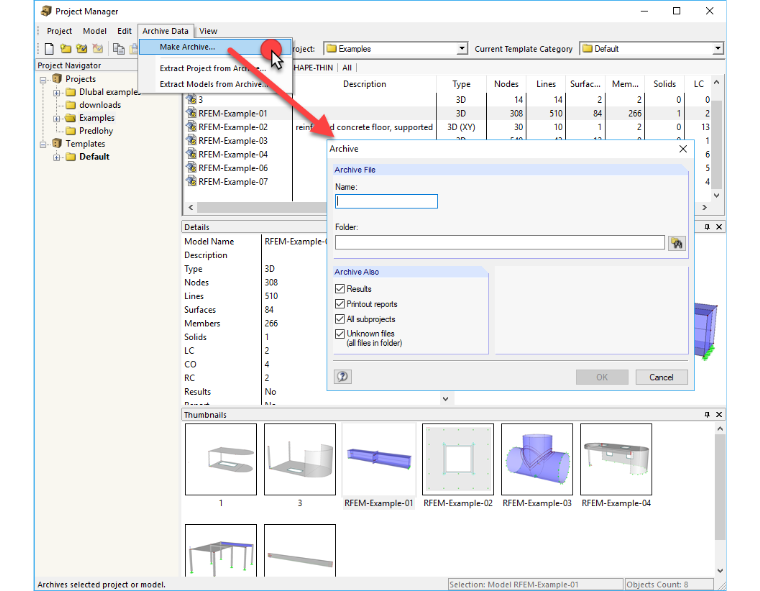Click the folder browse icon beside Folder field
The width and height of the screenshot is (760, 591).
677,243
